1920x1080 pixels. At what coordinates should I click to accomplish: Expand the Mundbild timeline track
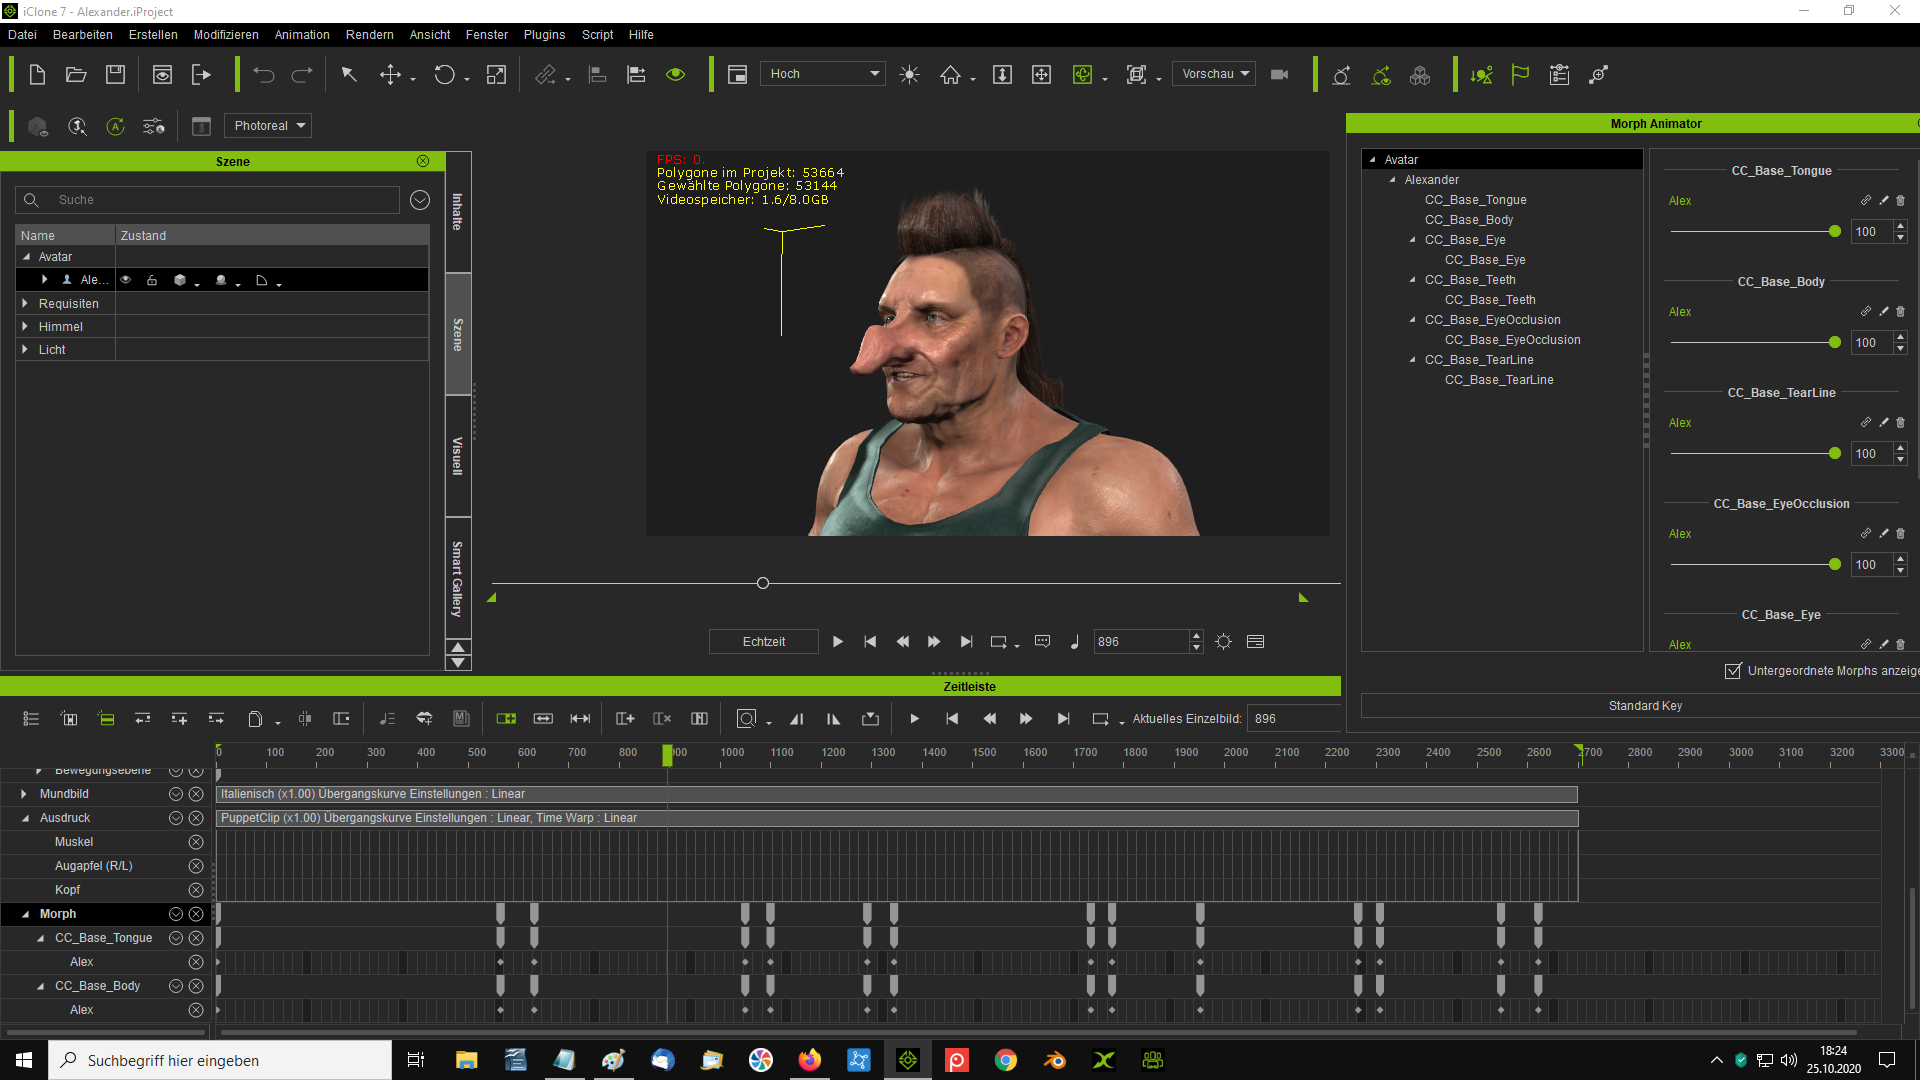[x=24, y=794]
